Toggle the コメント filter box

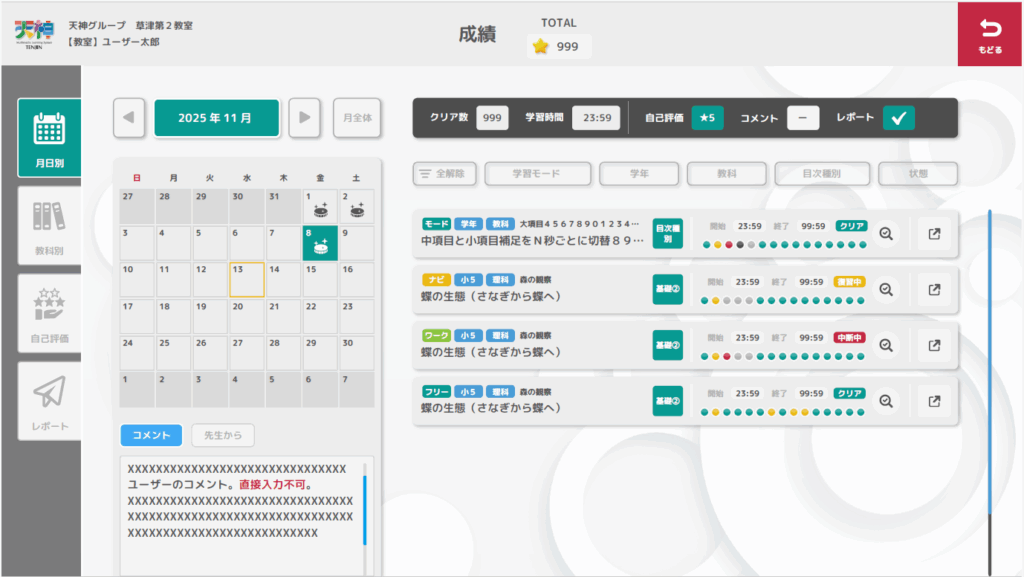803,118
